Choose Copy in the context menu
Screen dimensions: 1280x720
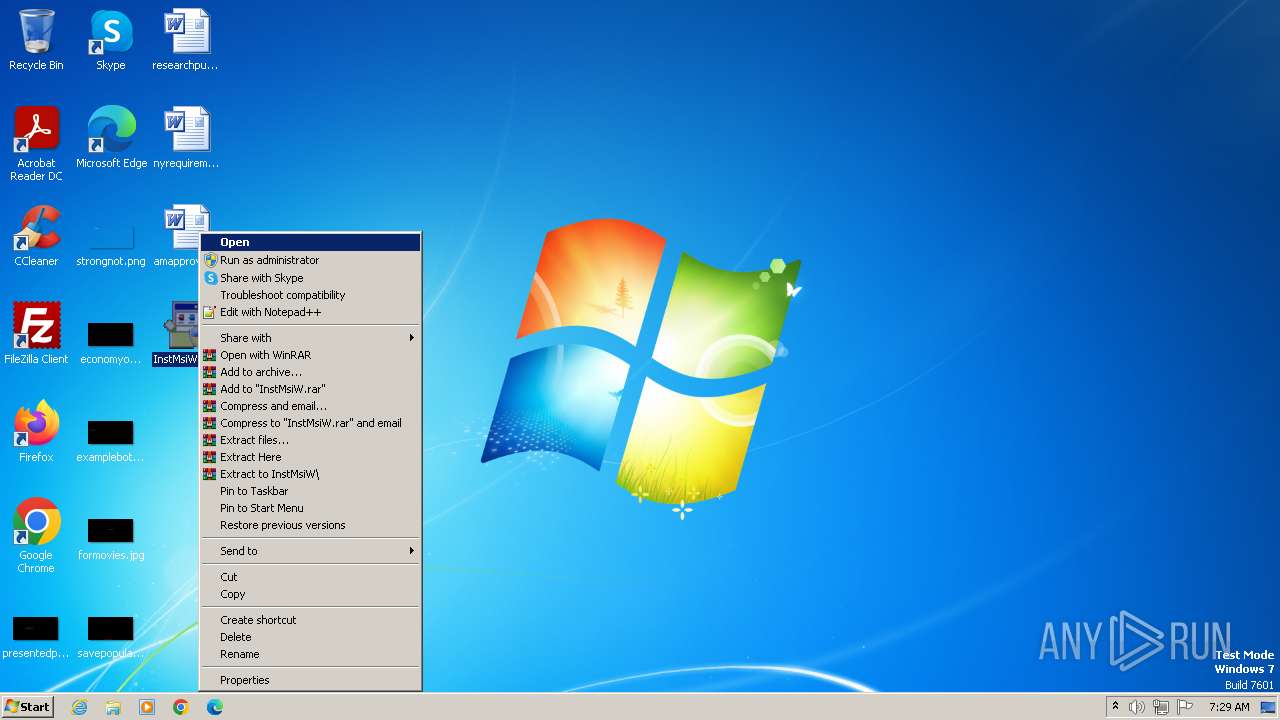tap(310, 594)
